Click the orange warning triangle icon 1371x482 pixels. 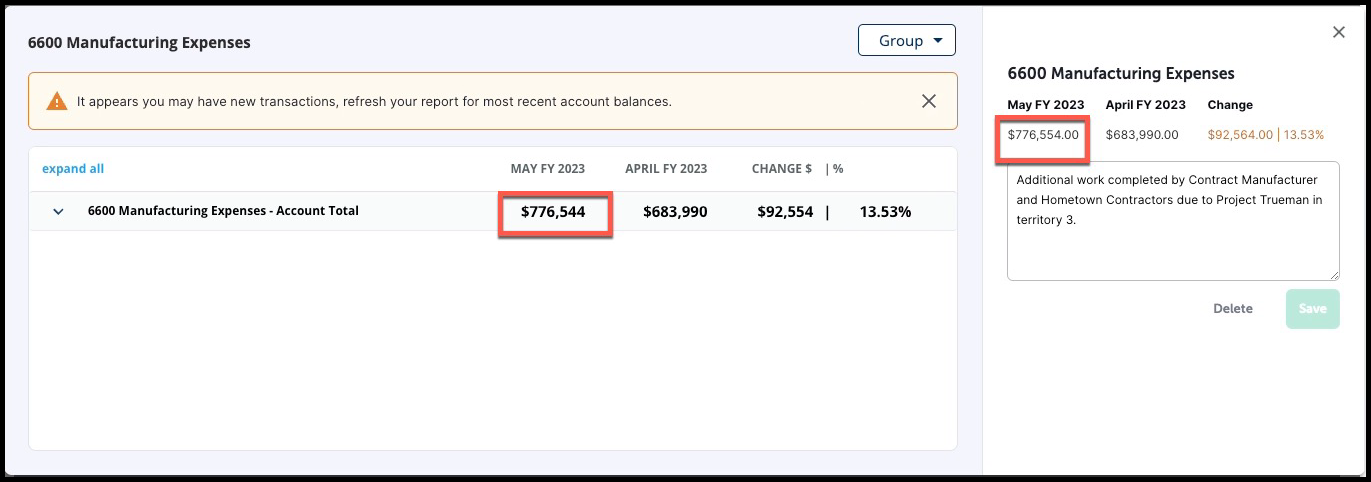[57, 101]
